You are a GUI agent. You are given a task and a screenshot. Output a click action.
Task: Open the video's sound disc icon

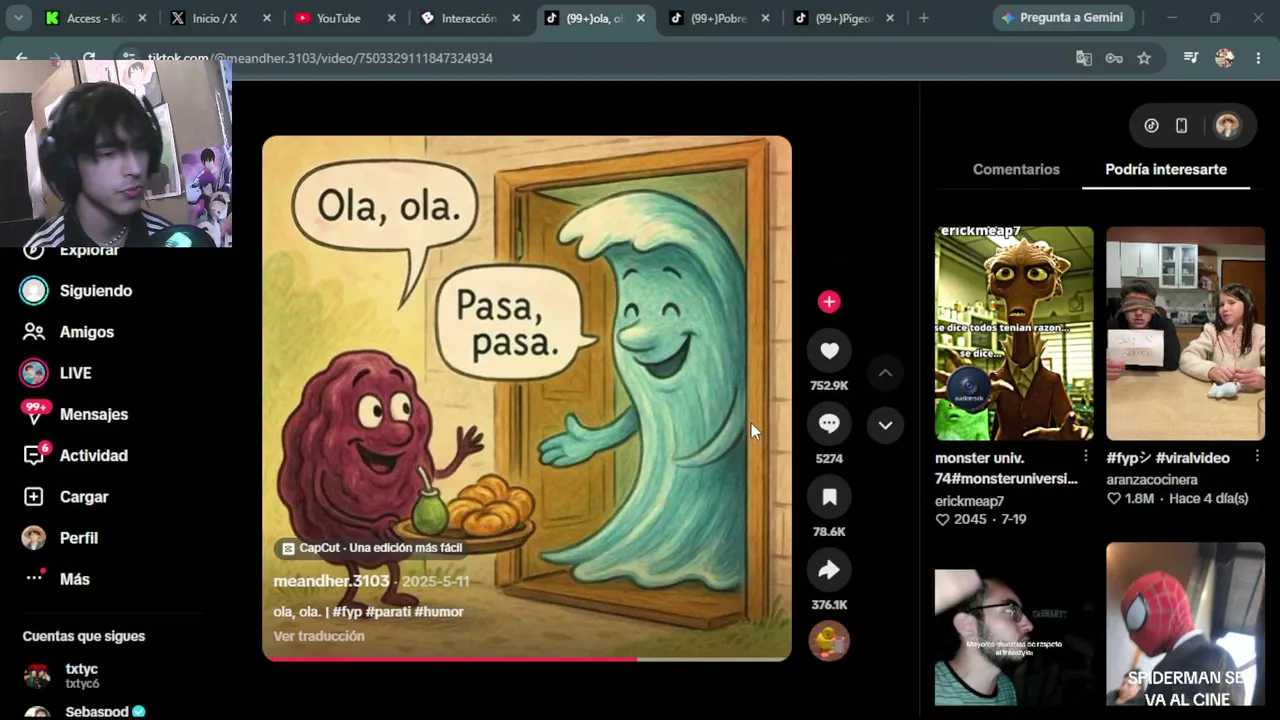829,641
